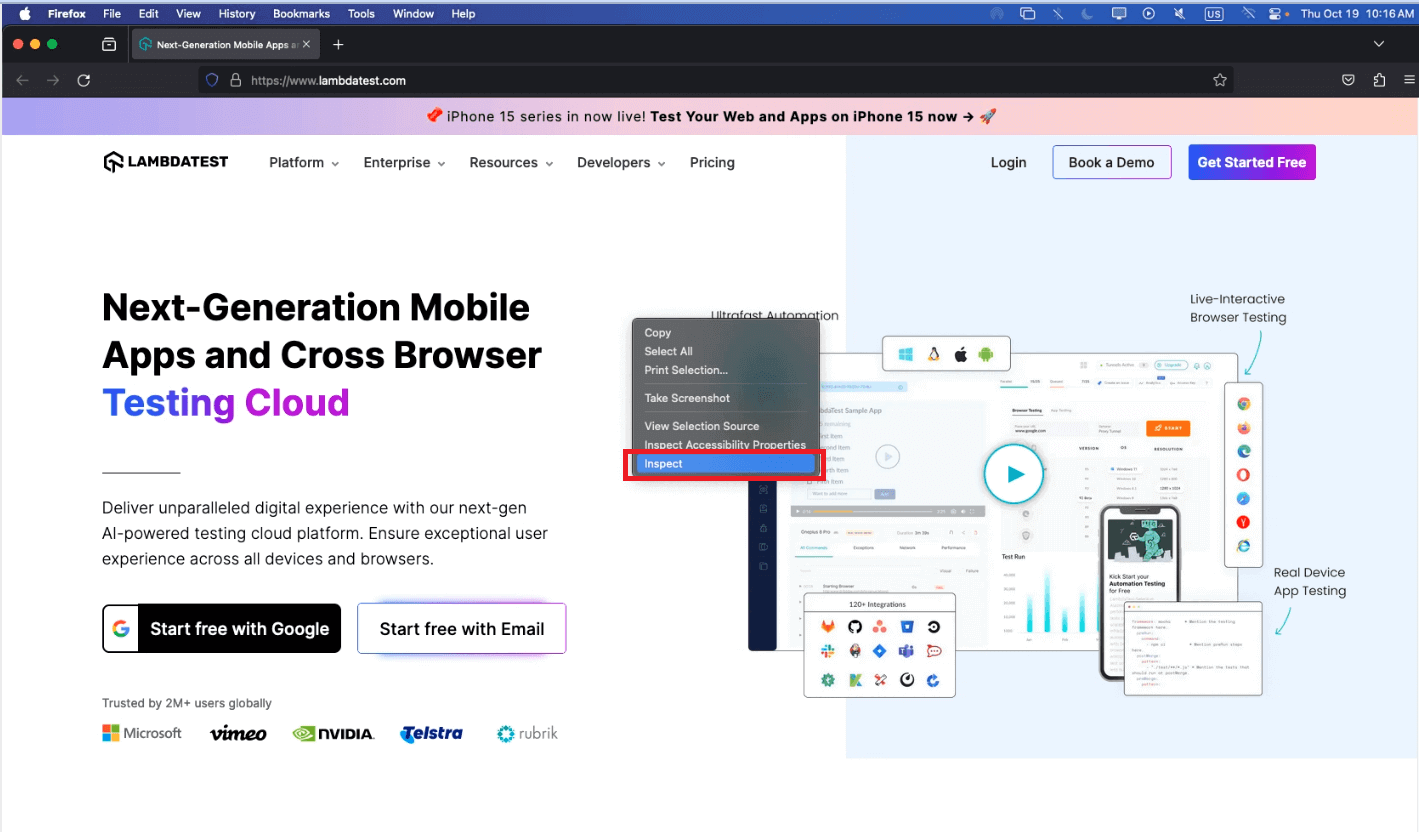
Task: Click the Firefox reload page icon
Action: click(x=84, y=81)
